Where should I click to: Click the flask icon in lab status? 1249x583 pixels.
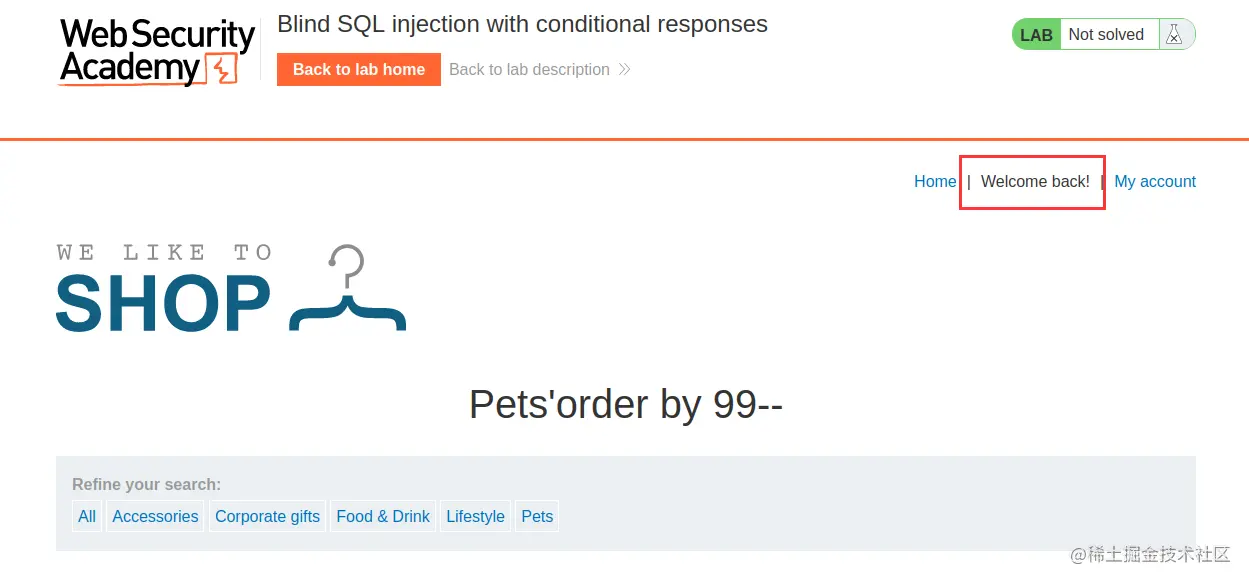tap(1174, 34)
